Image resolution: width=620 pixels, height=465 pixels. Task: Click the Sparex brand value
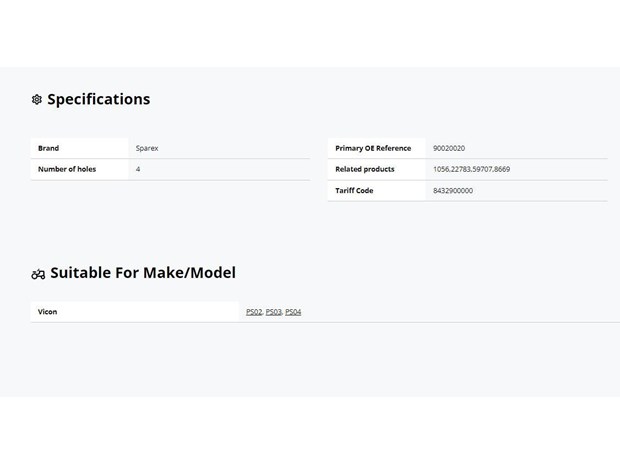pos(147,148)
